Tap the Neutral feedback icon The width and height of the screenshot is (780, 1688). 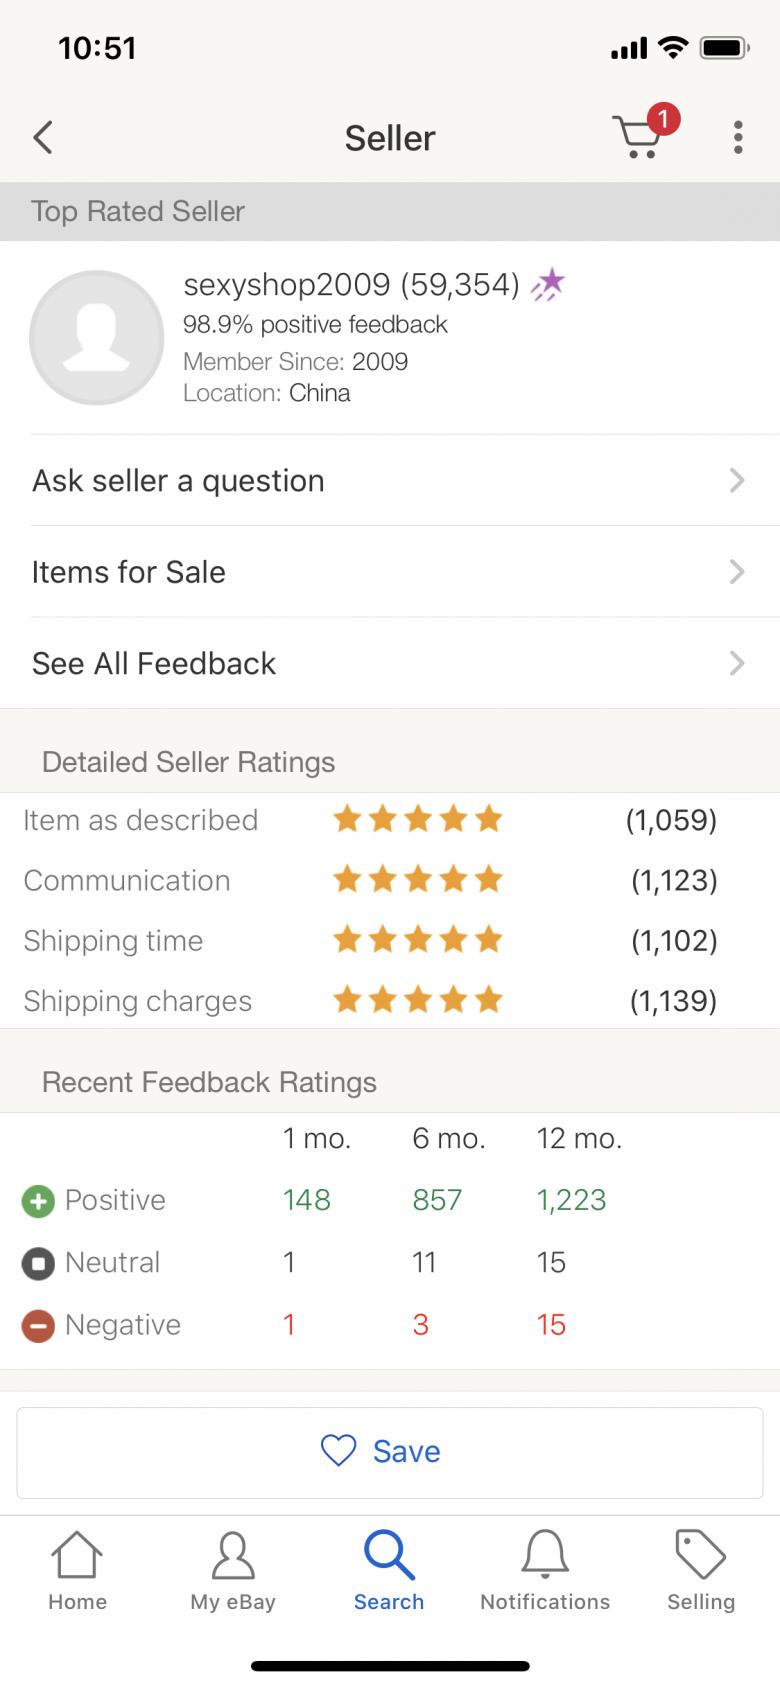point(38,1264)
